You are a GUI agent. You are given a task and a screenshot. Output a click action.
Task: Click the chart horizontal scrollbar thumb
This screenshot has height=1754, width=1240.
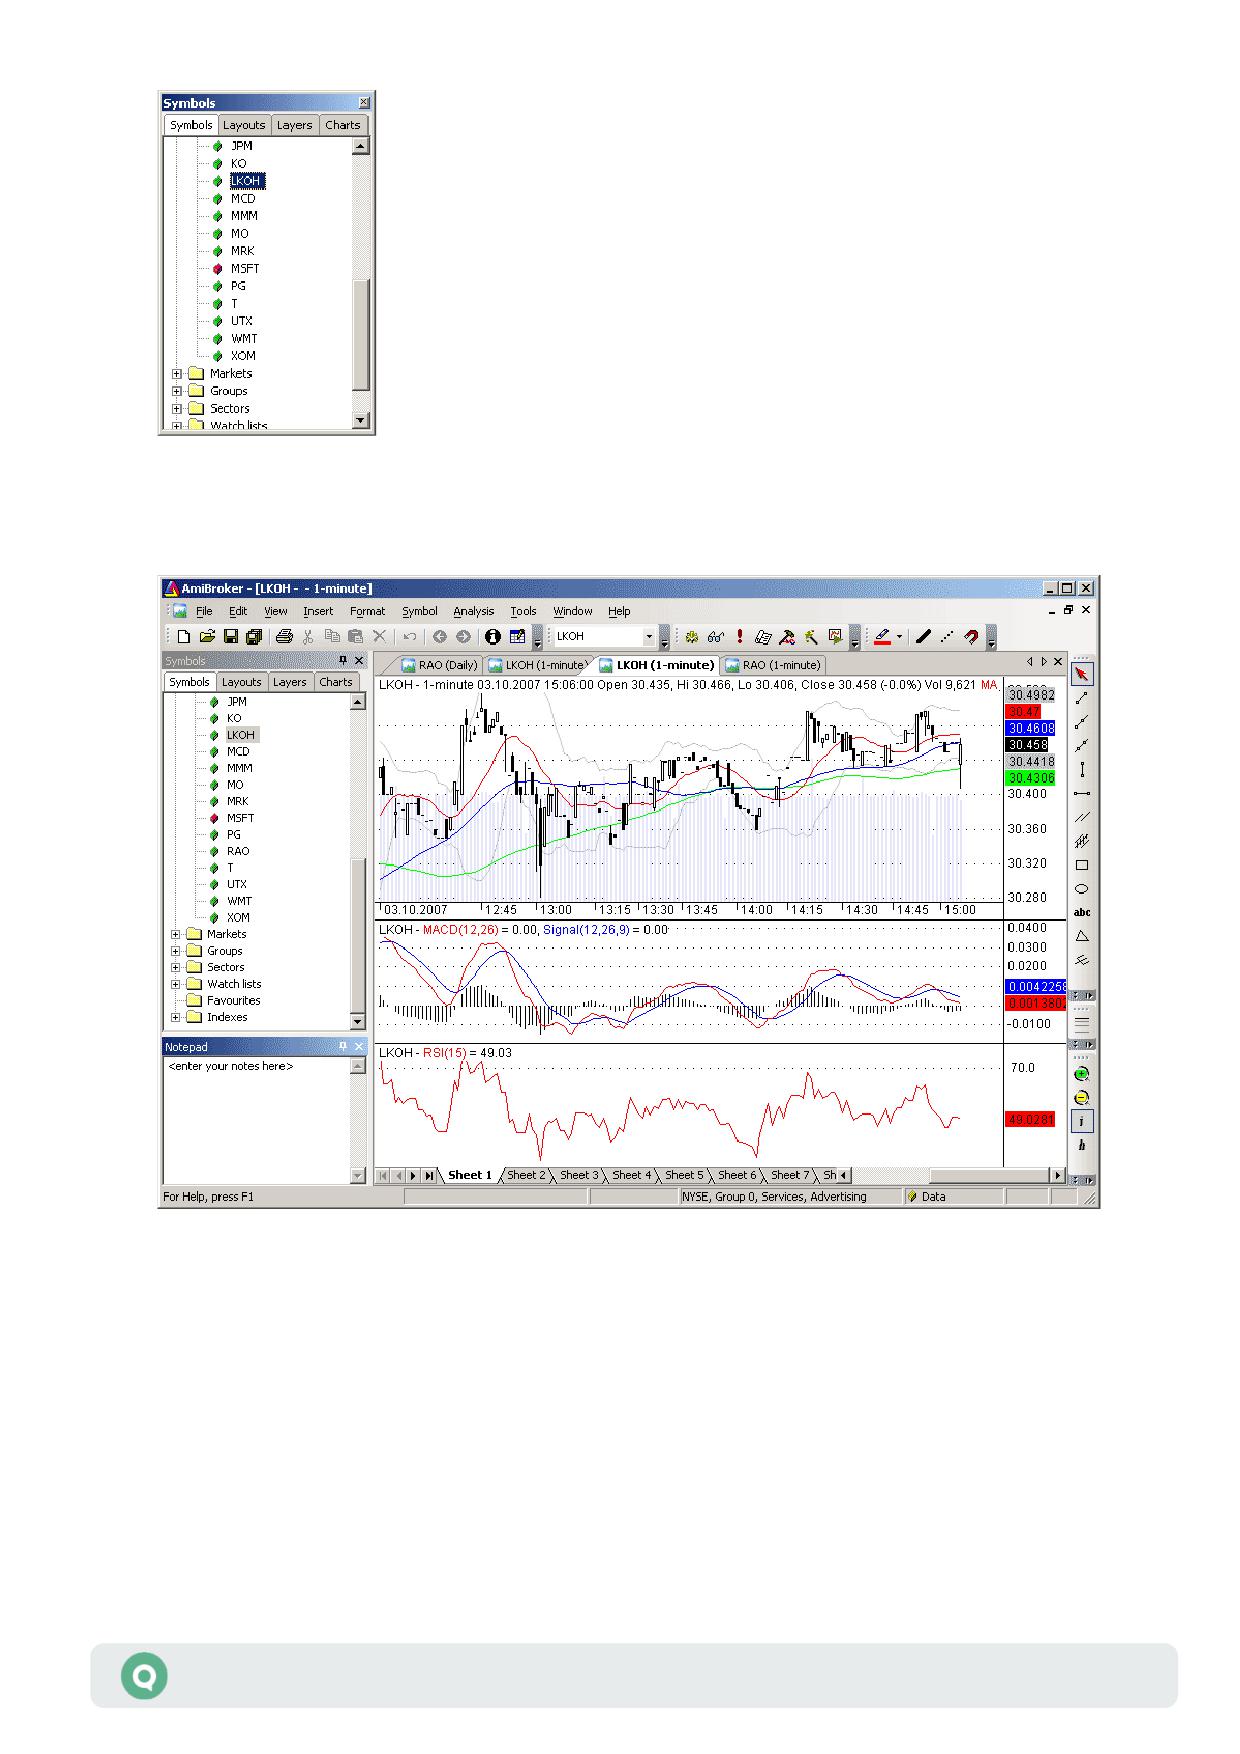989,1175
